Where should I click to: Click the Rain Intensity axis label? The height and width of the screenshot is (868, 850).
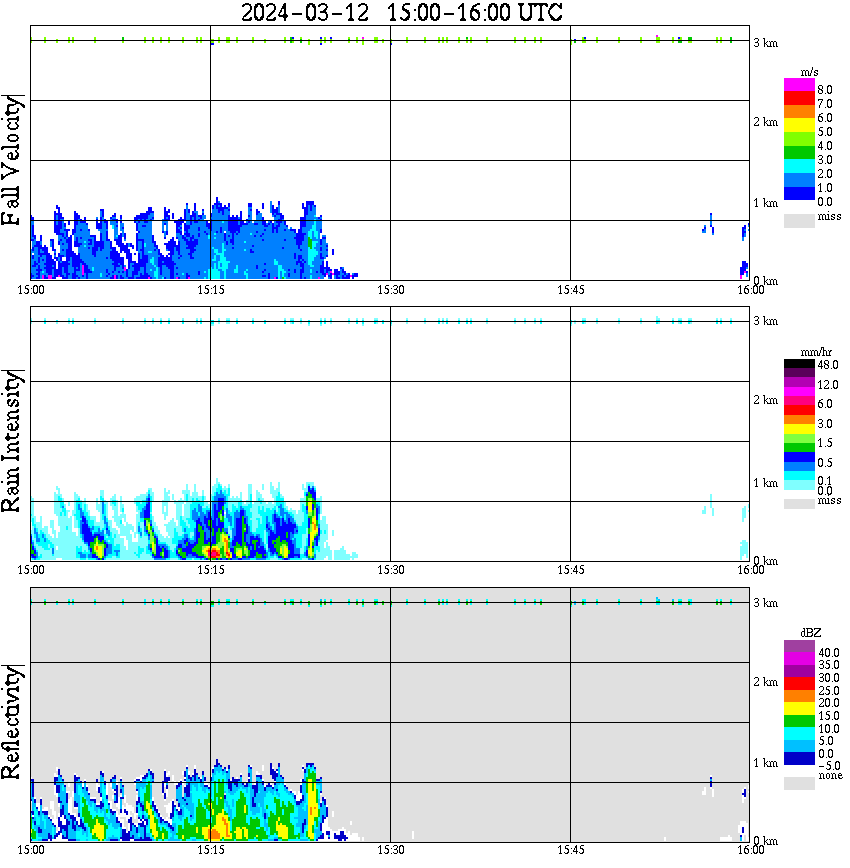tap(12, 441)
